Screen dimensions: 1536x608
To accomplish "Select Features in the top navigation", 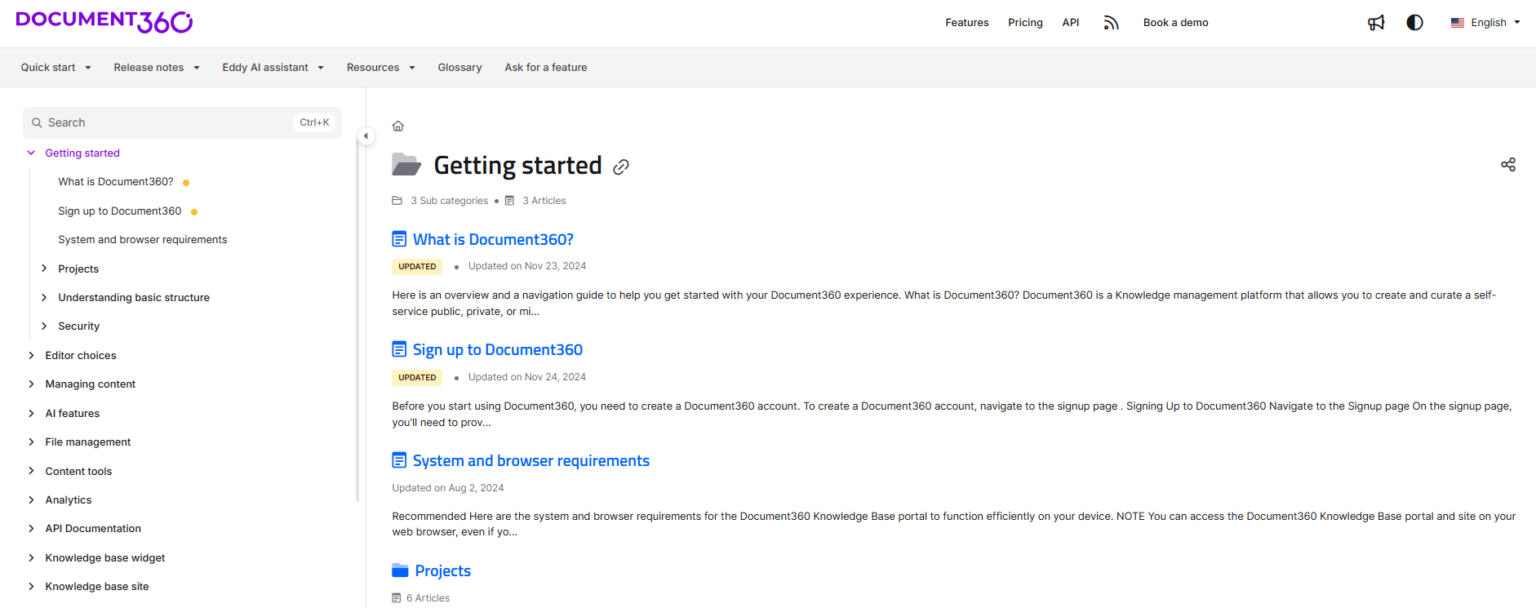I will tap(966, 22).
